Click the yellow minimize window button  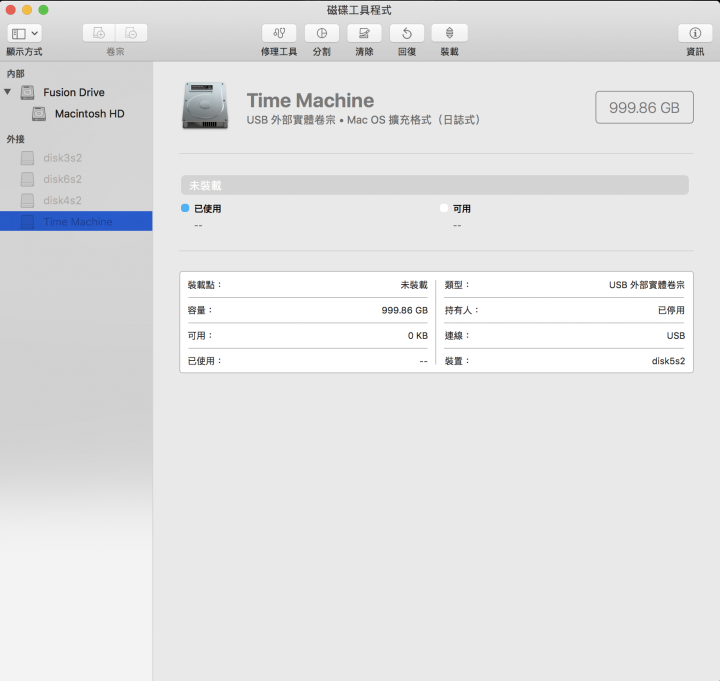tap(27, 10)
